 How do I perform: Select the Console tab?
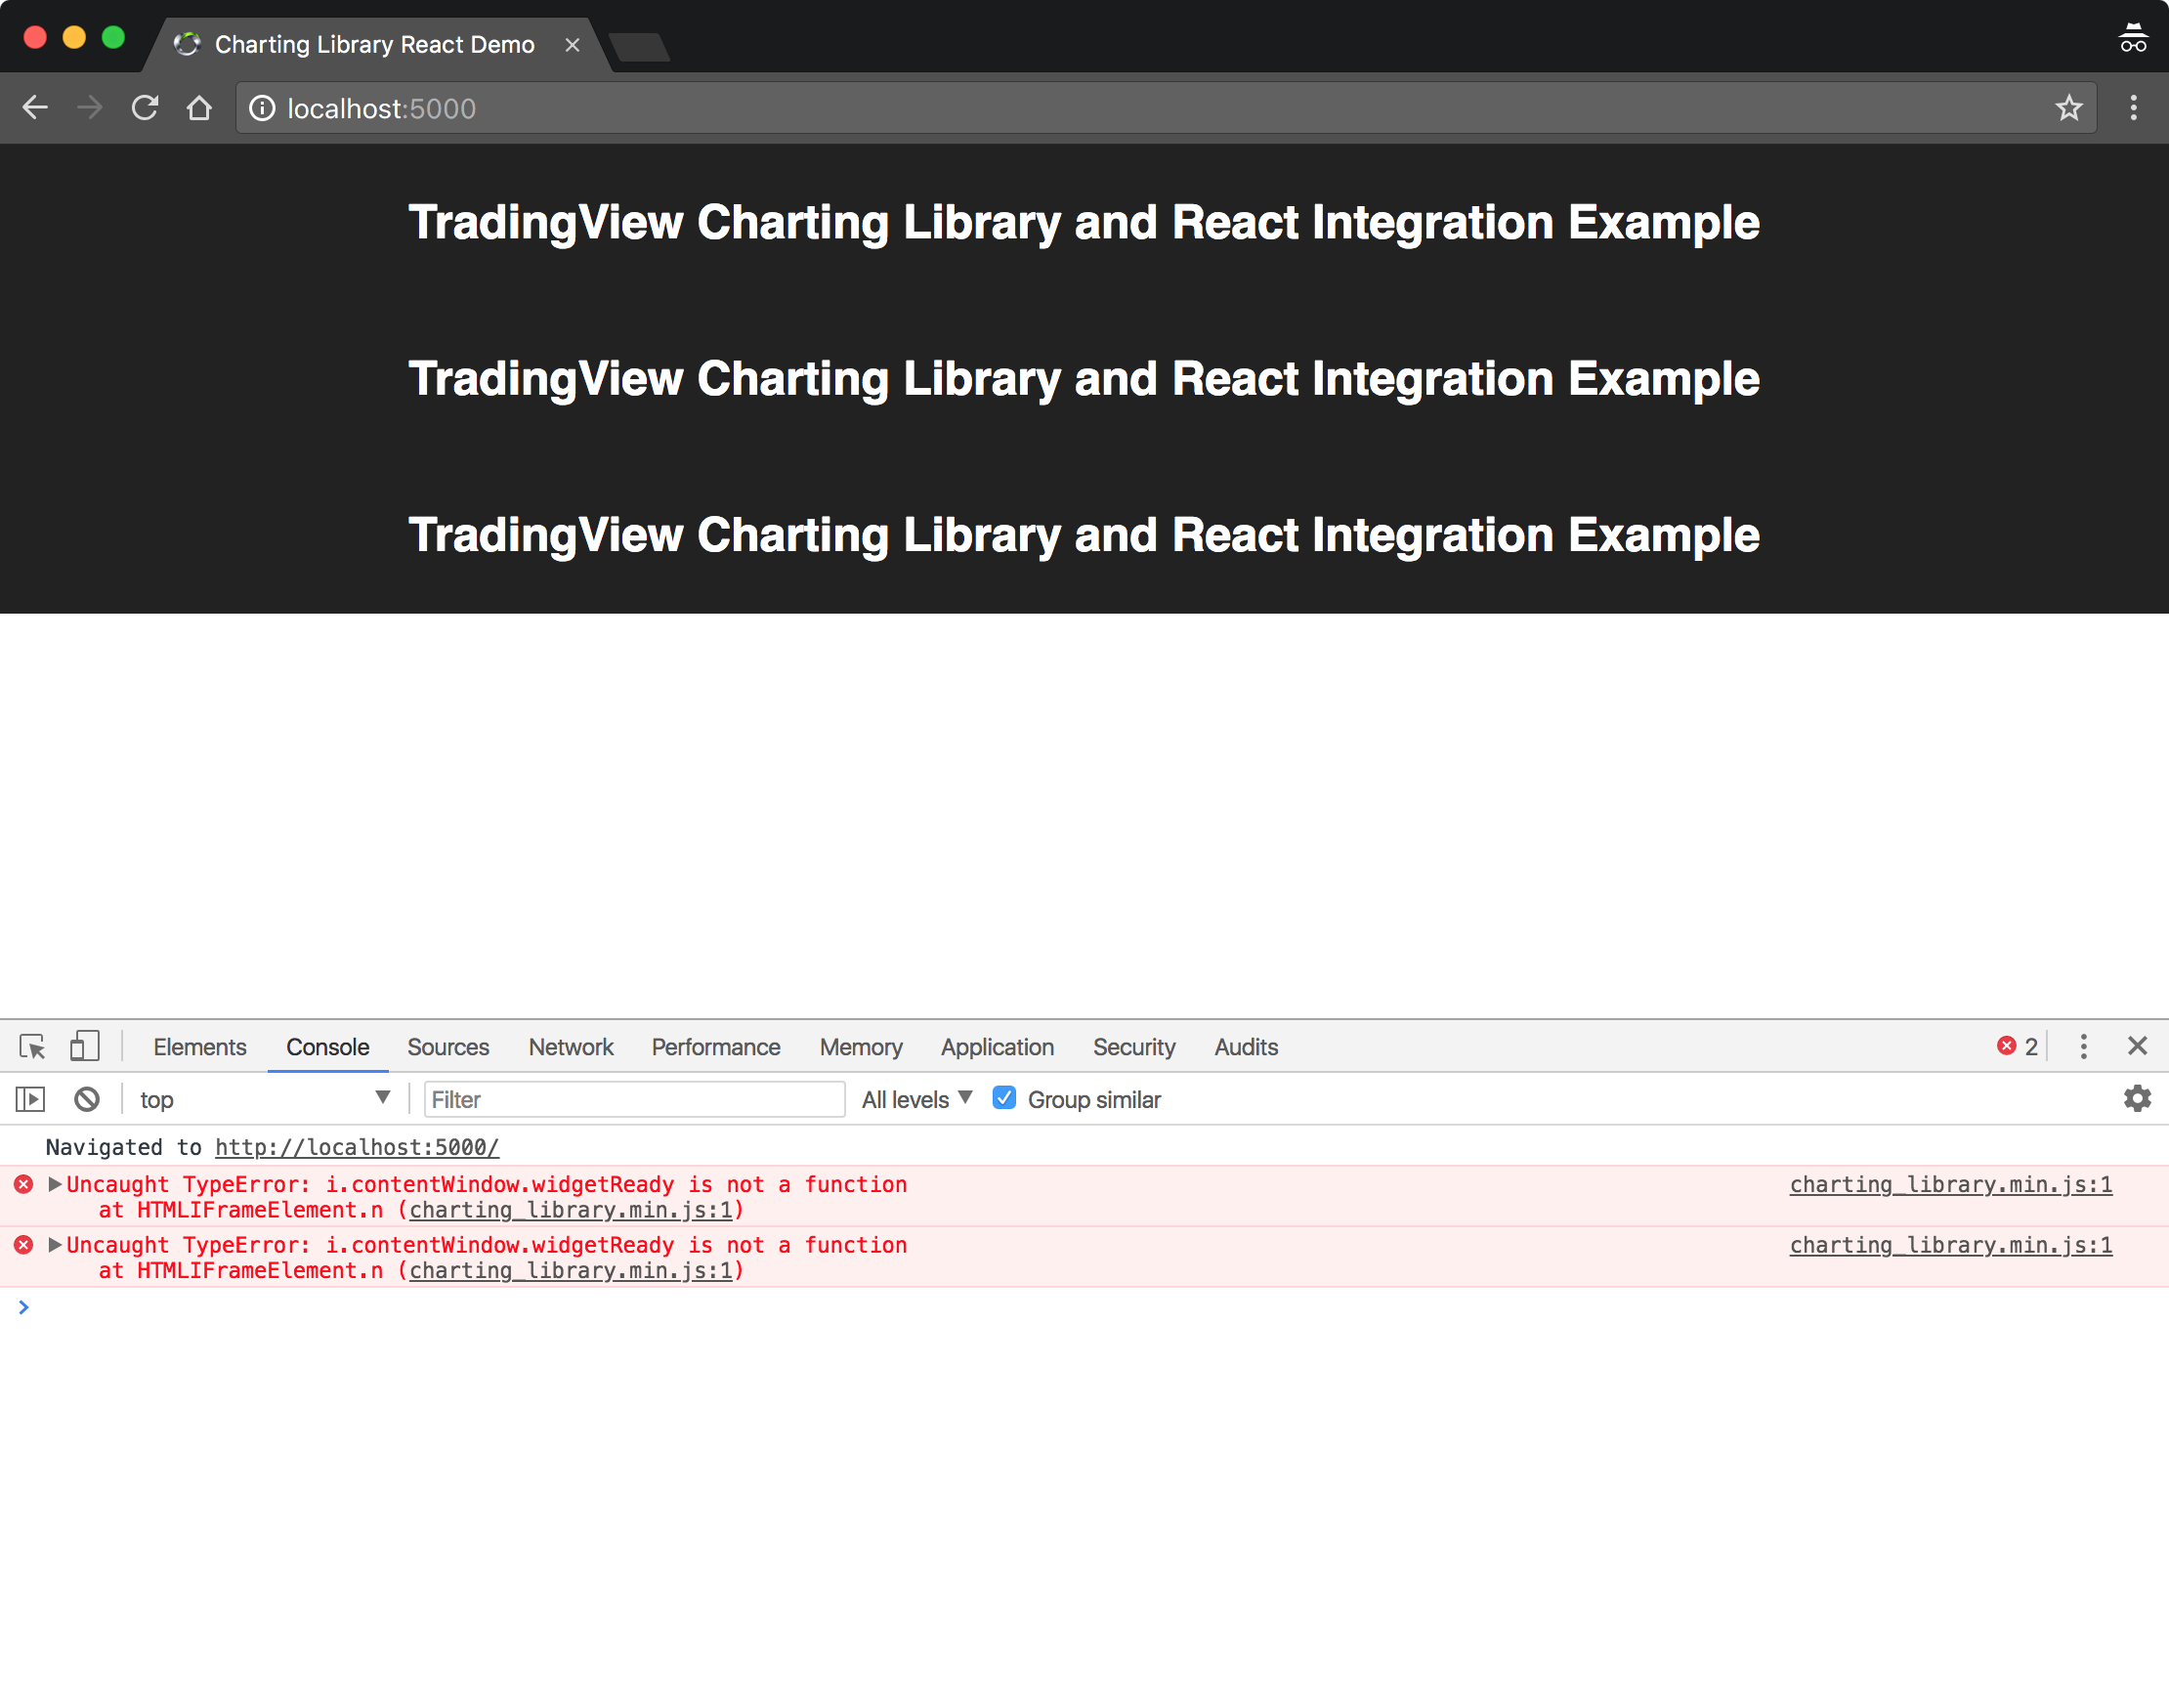(328, 1047)
